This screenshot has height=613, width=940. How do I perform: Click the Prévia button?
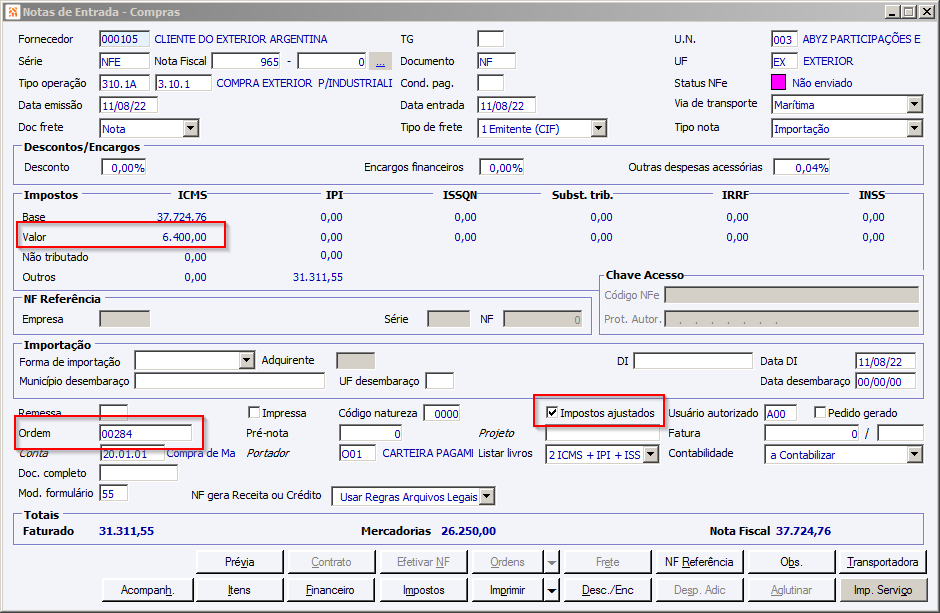point(239,562)
